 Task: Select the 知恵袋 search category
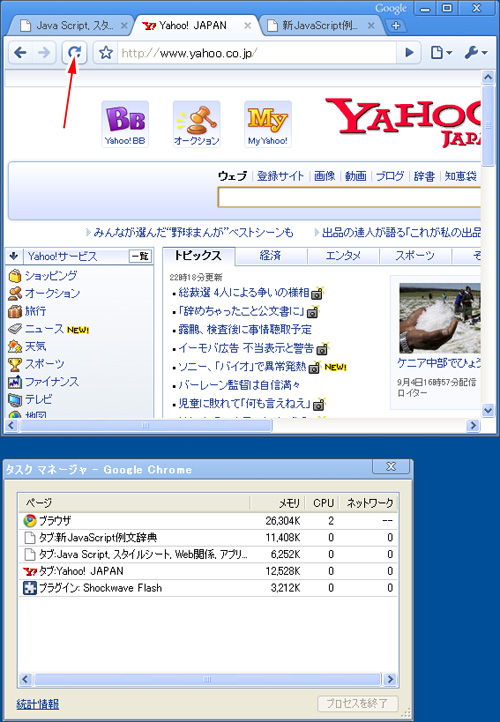[x=460, y=176]
